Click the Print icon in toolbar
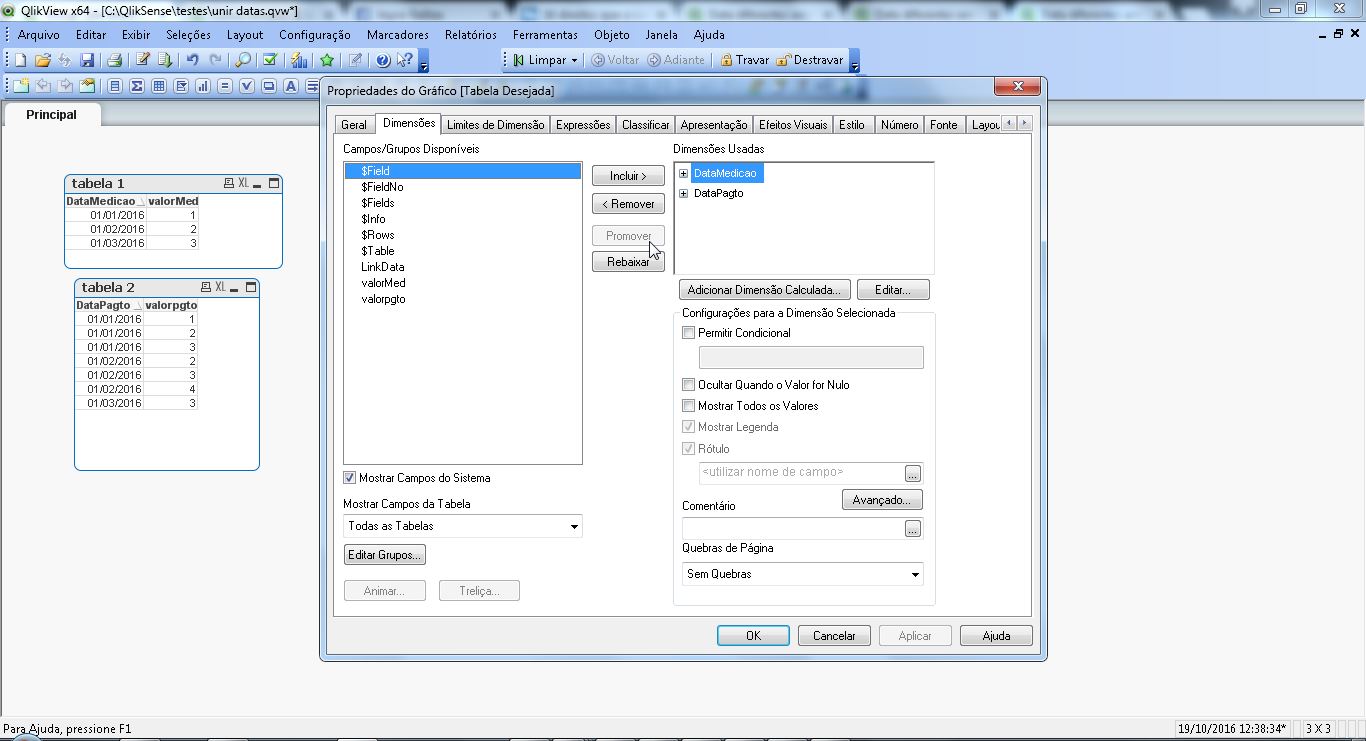Image resolution: width=1366 pixels, height=741 pixels. 114,60
